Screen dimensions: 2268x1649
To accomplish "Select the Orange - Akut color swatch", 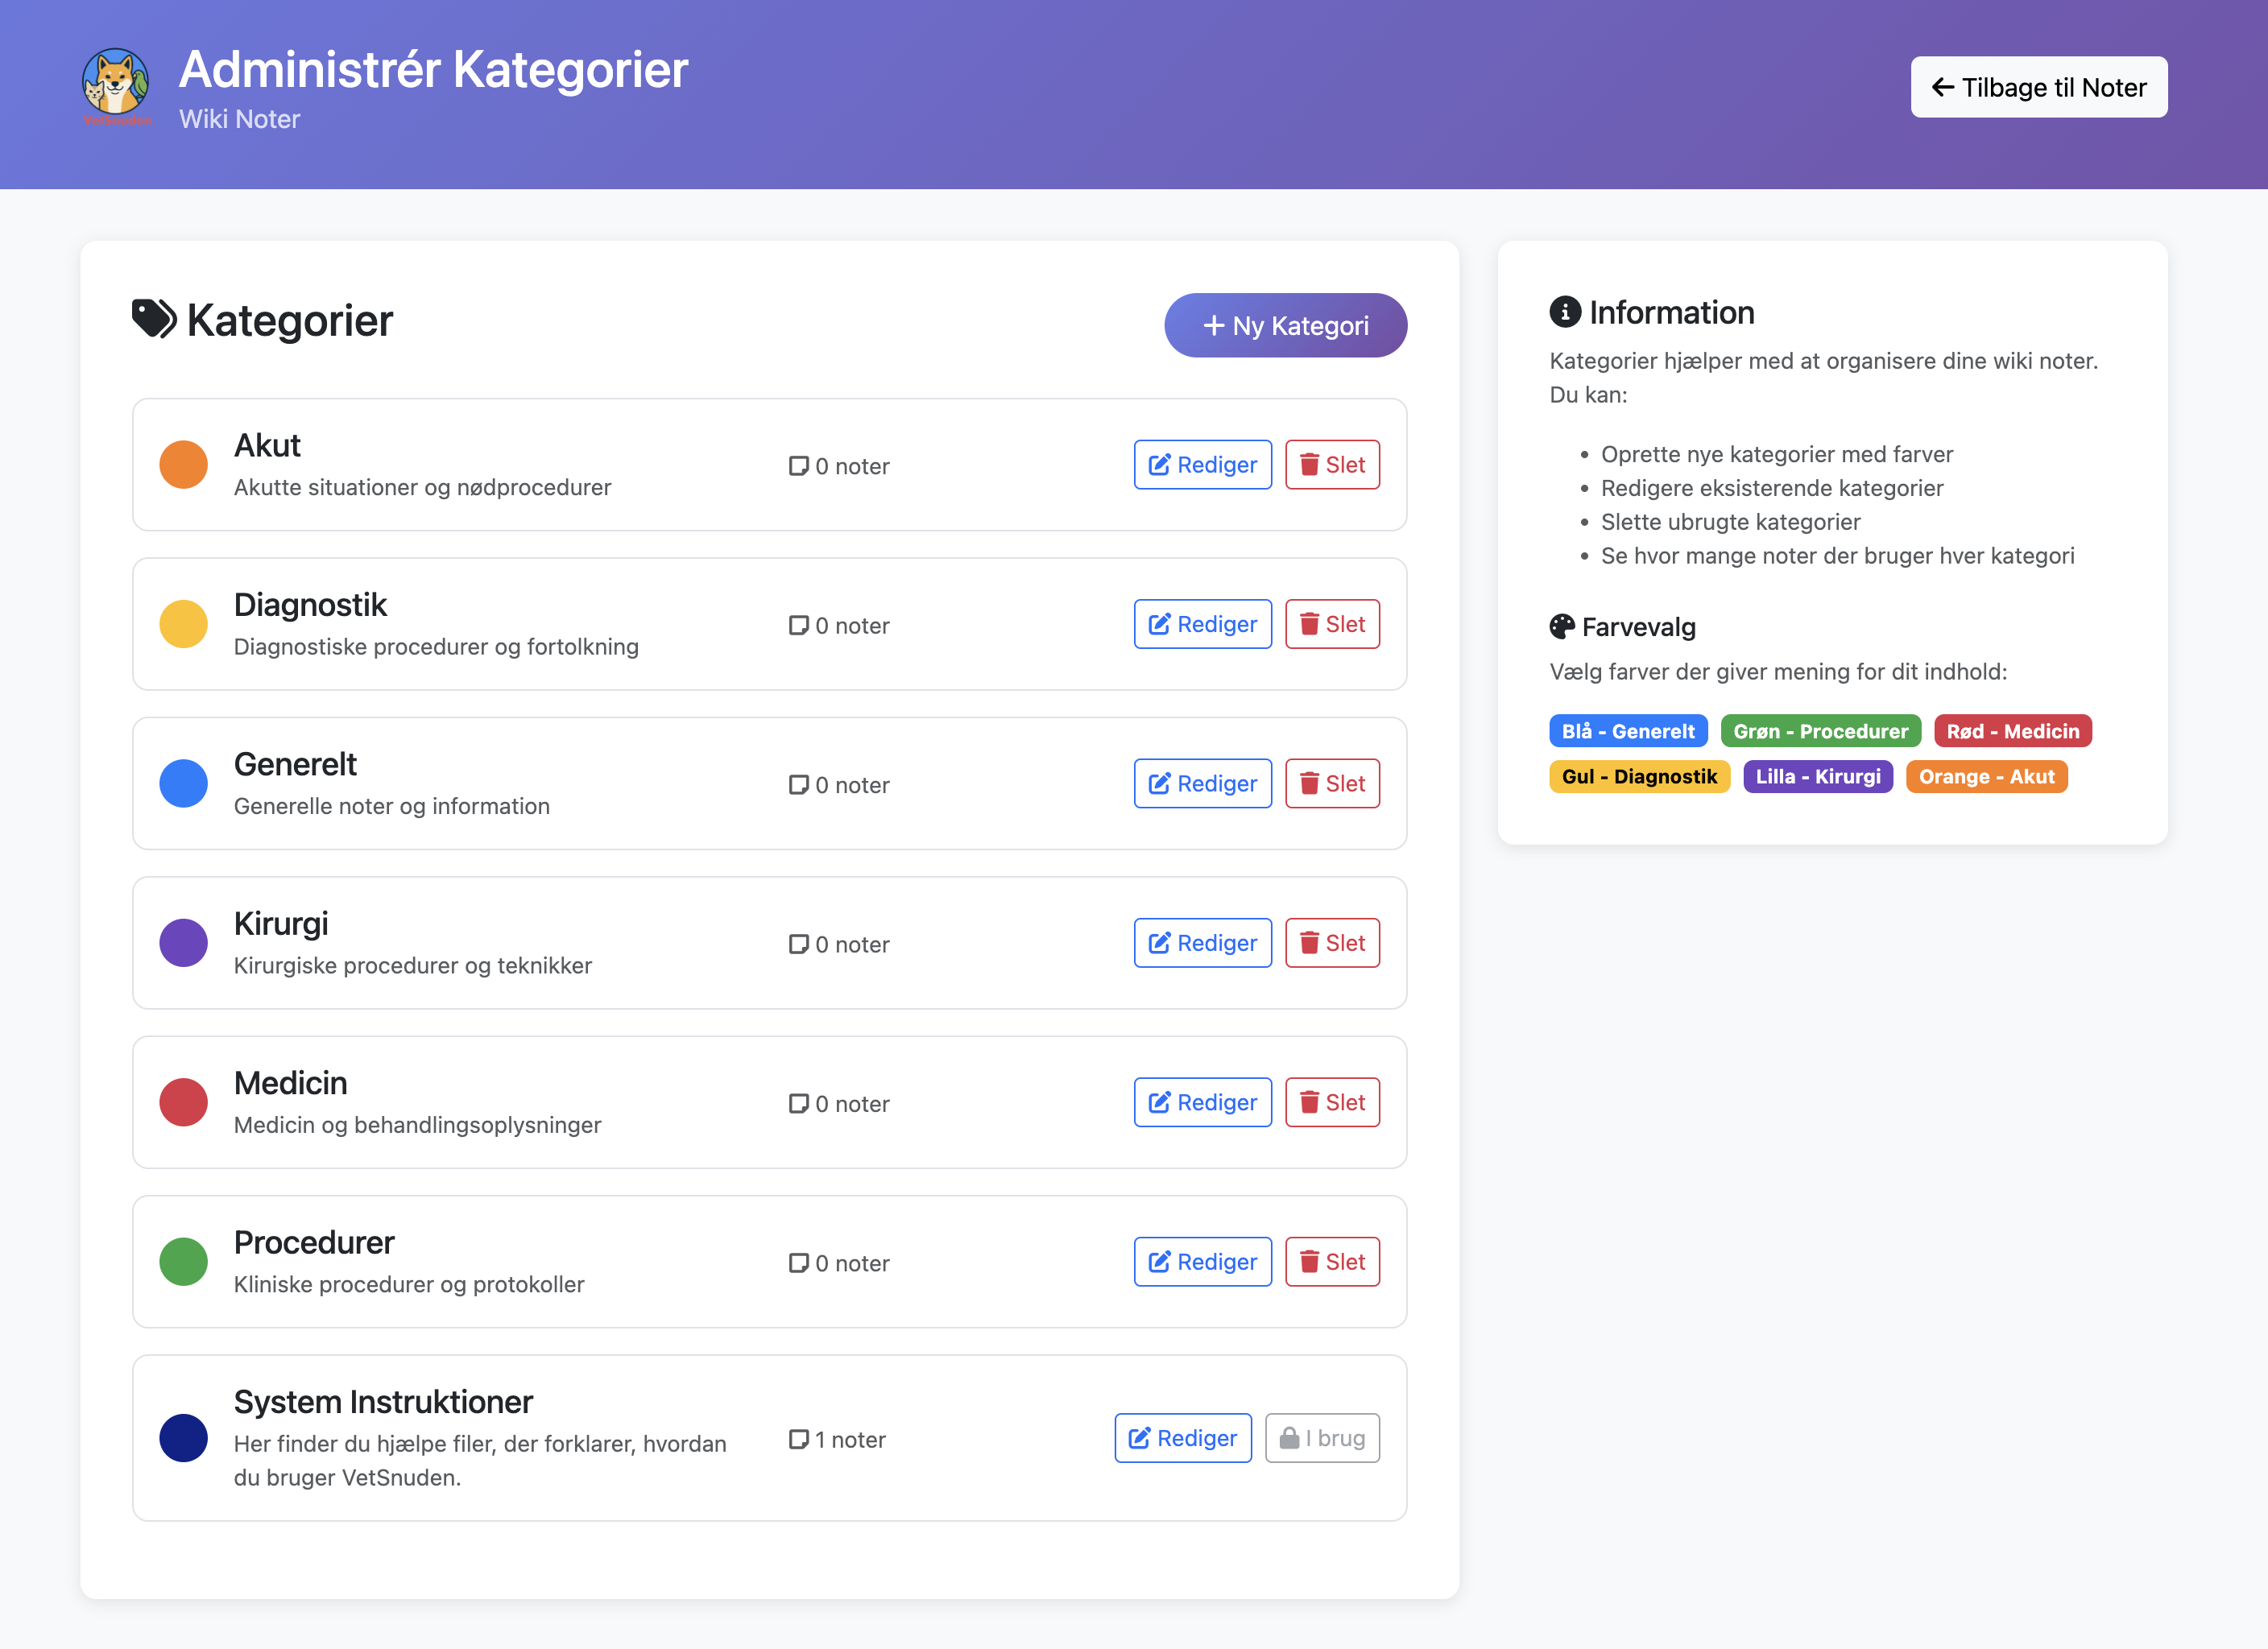I will [x=1987, y=776].
